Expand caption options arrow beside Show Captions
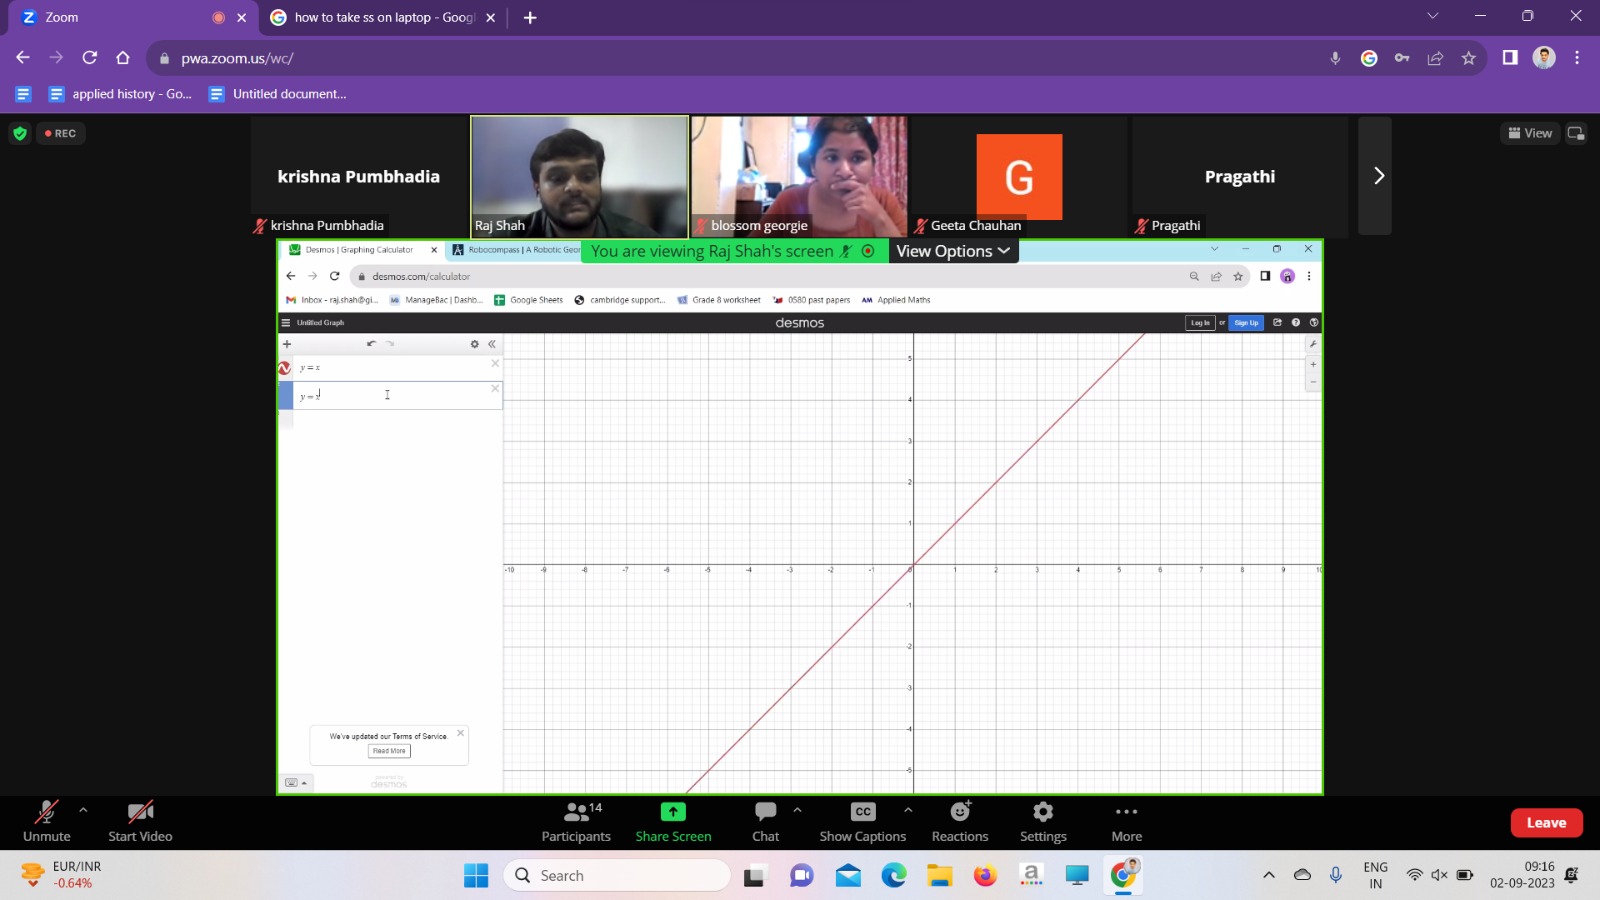Screen dimensions: 1600x900 (x=908, y=810)
